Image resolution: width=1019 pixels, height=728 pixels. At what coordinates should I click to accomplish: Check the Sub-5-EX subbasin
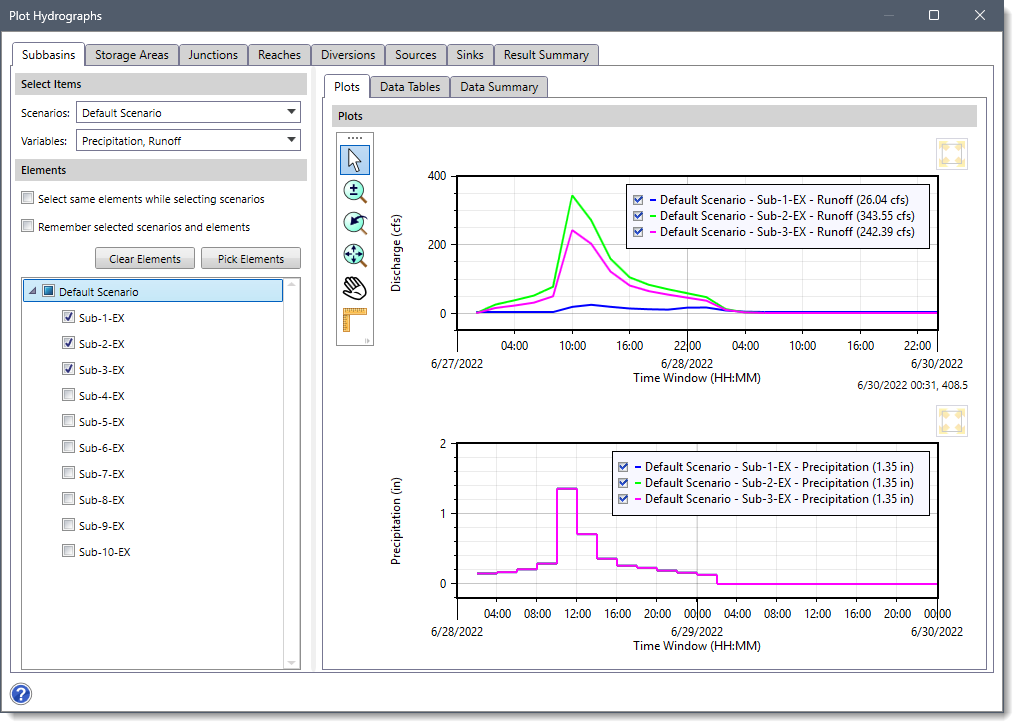[x=68, y=421]
